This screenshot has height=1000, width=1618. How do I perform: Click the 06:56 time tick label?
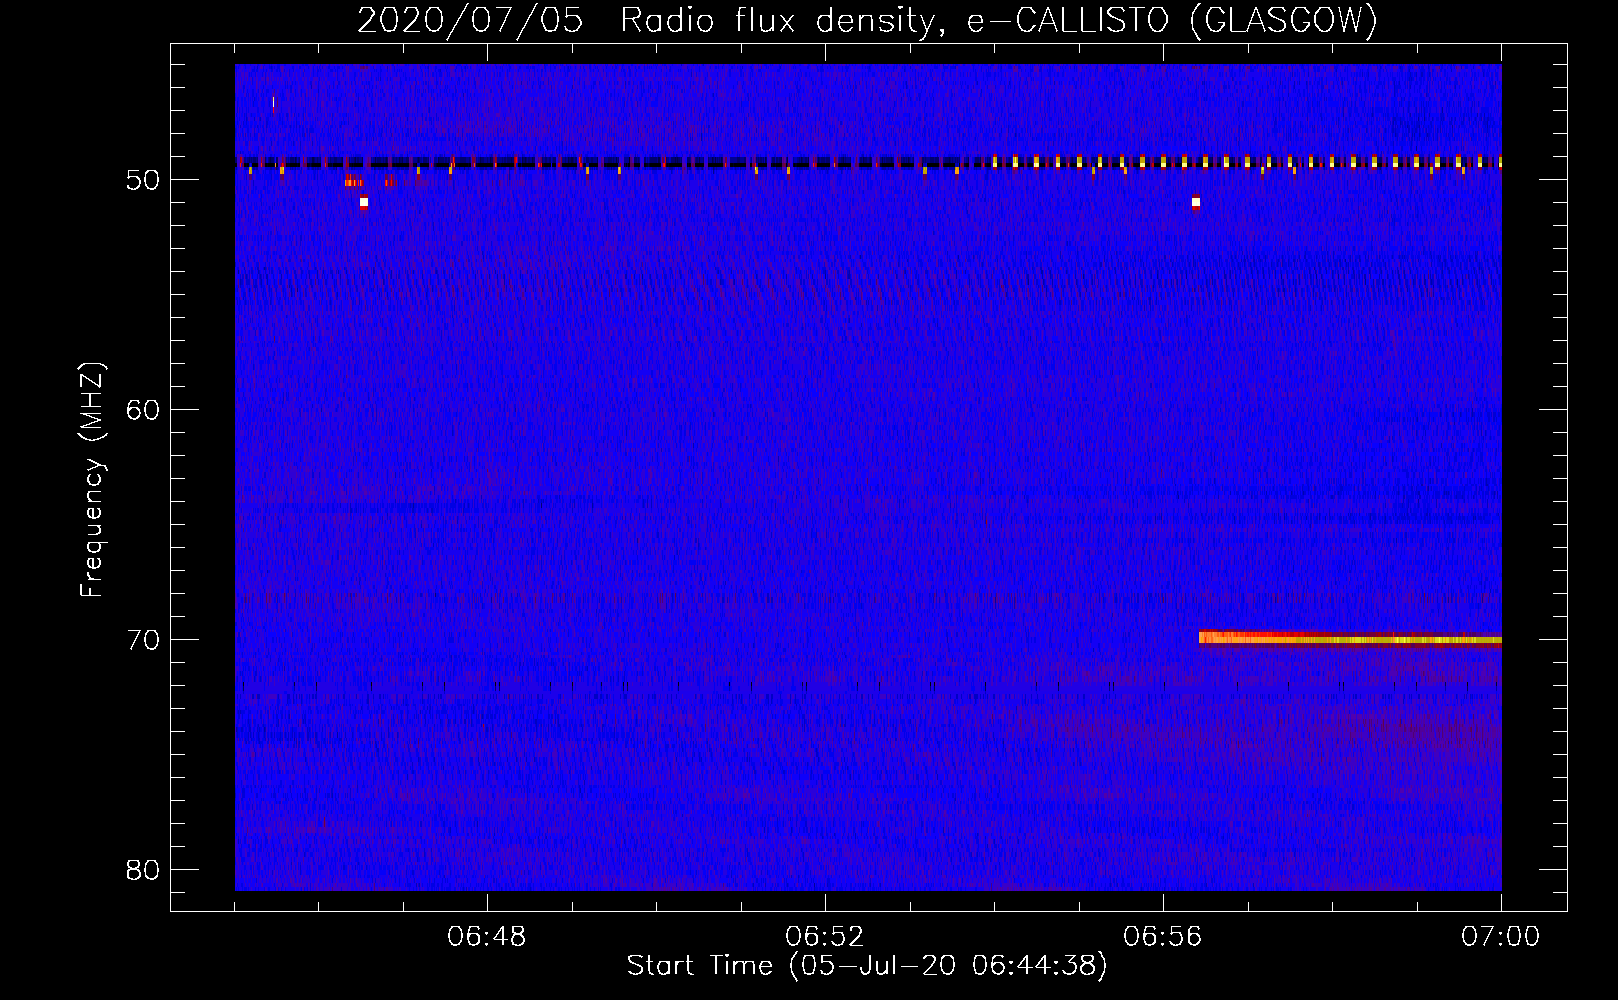[x=1163, y=937]
